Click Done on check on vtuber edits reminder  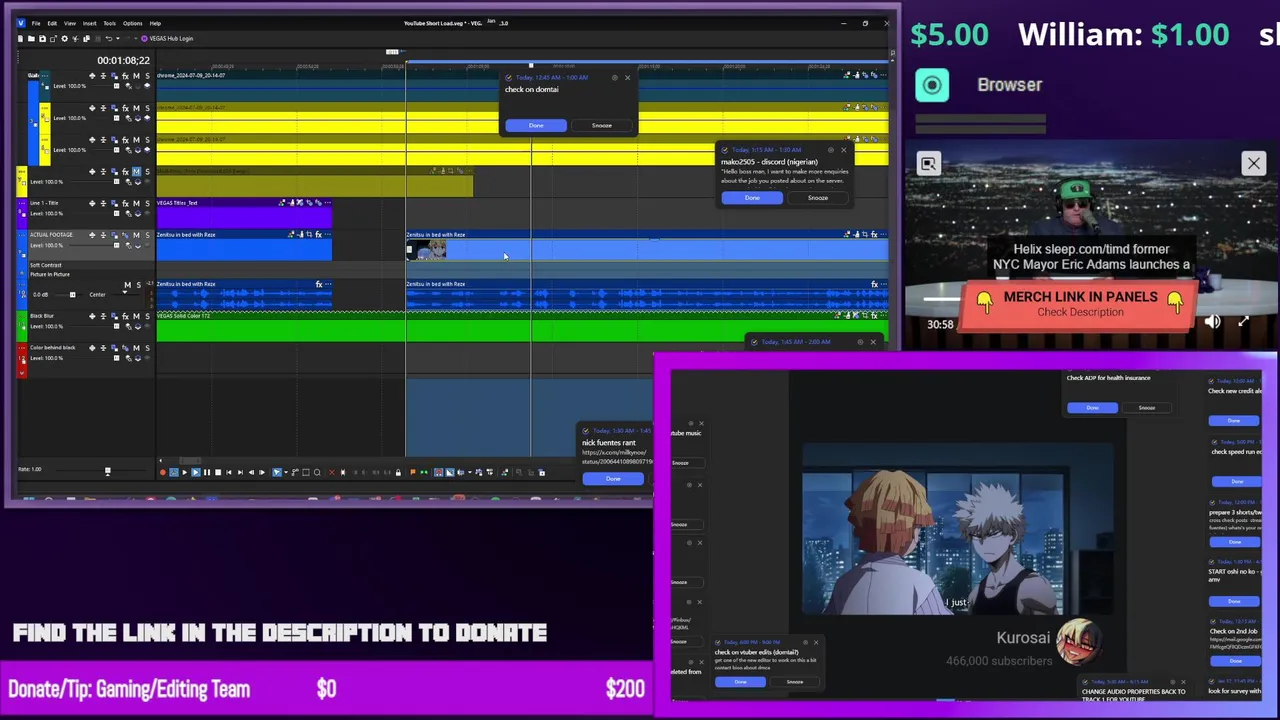pyautogui.click(x=740, y=682)
